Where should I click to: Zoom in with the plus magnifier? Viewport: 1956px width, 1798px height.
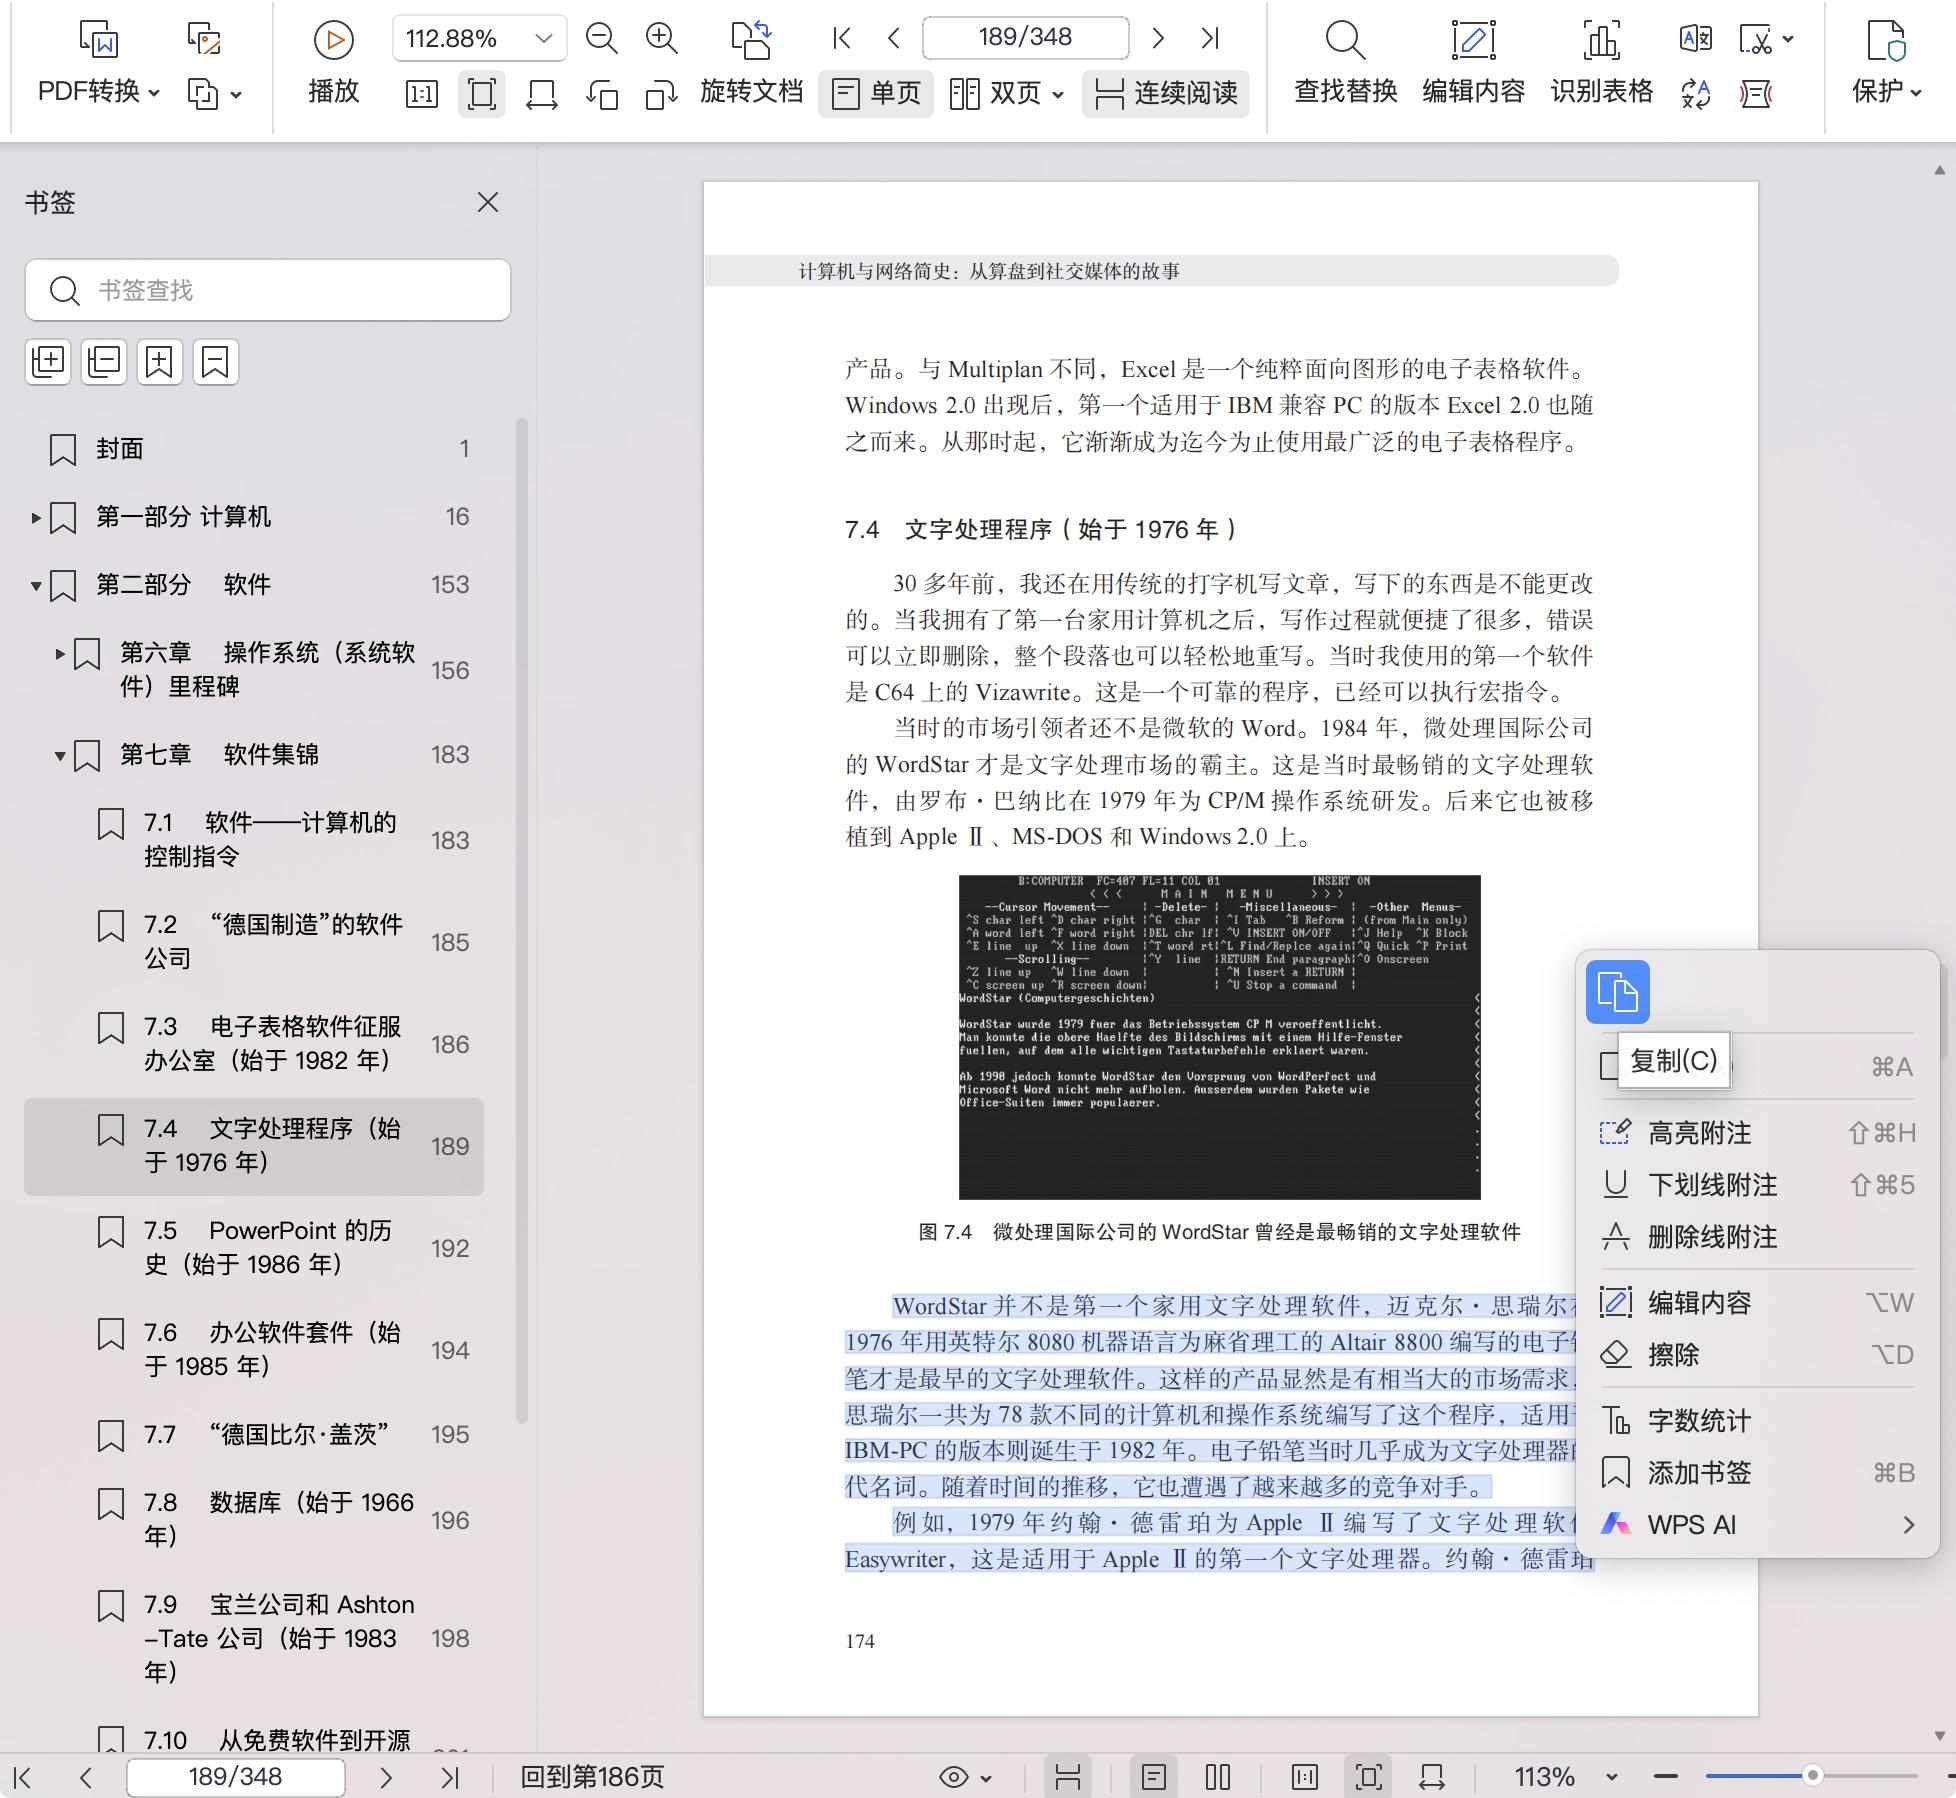click(661, 39)
